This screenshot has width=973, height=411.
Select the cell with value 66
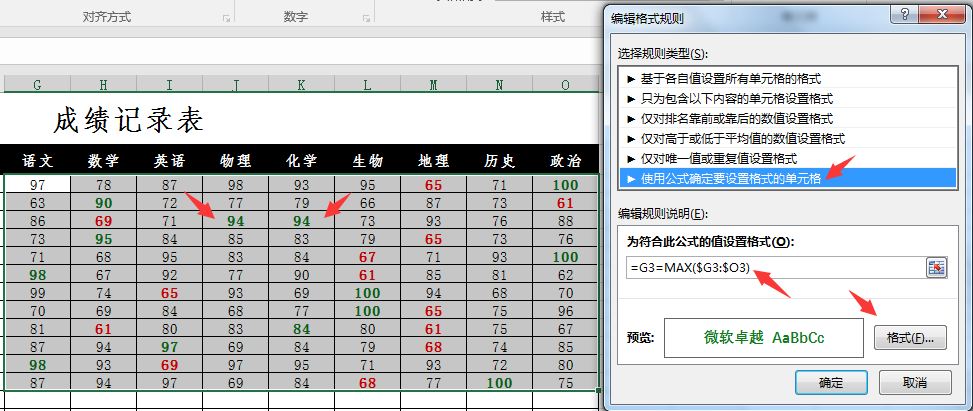[x=367, y=203]
